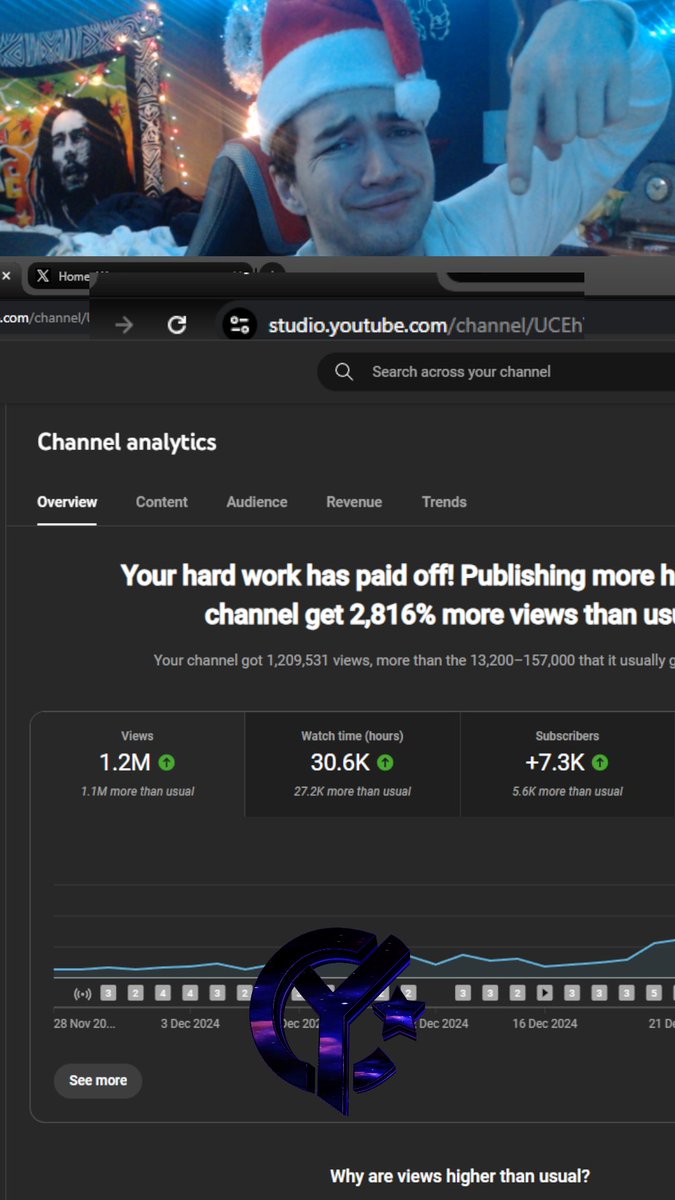This screenshot has height=1200, width=675.
Task: Open the site information icon beside studio.youtube.com
Action: [239, 325]
